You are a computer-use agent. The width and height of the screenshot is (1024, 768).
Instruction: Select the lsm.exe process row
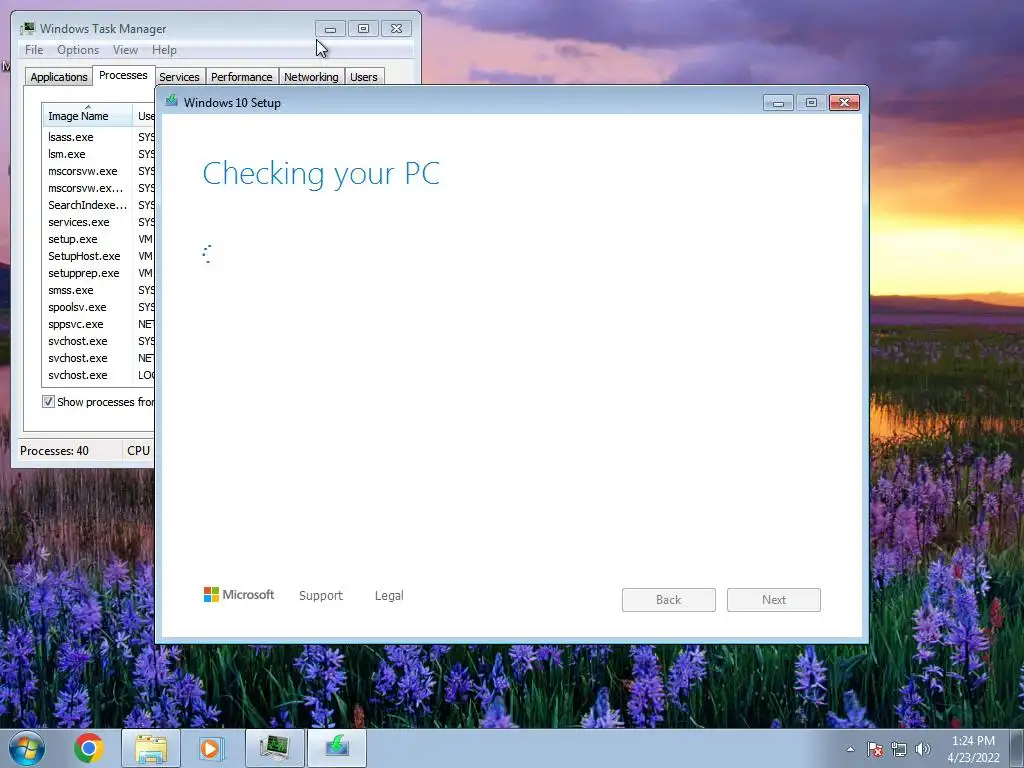[98, 154]
